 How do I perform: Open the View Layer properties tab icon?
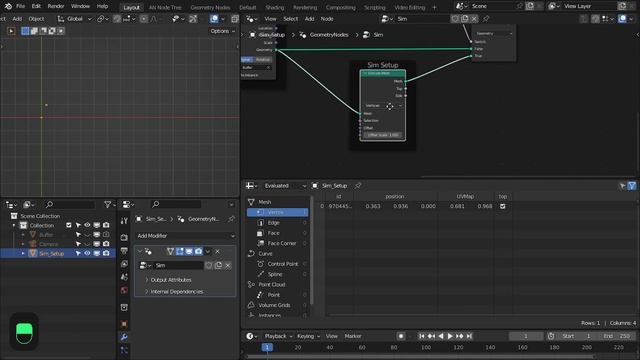click(x=124, y=264)
